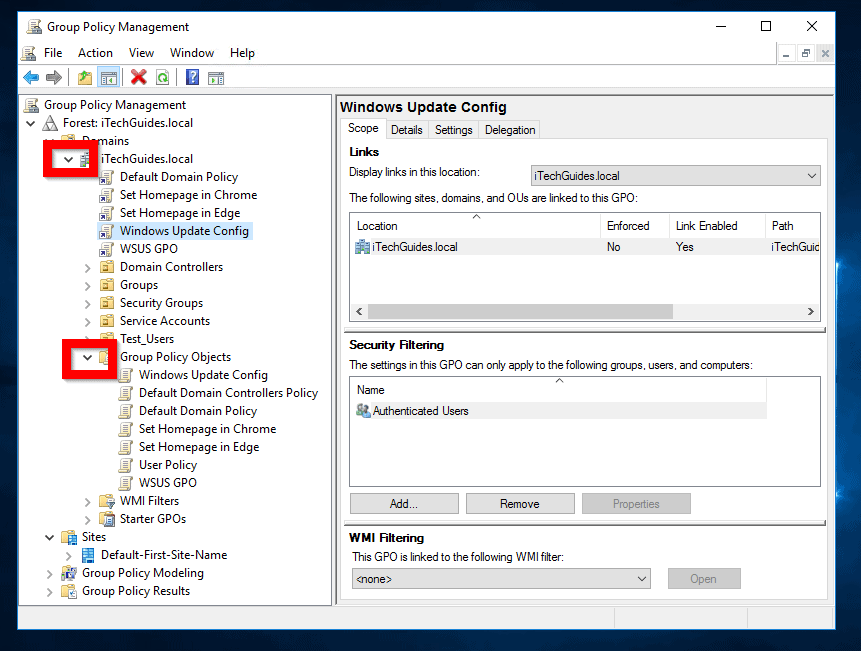Click the Group Policy Modeling icon
The width and height of the screenshot is (861, 651).
[69, 574]
